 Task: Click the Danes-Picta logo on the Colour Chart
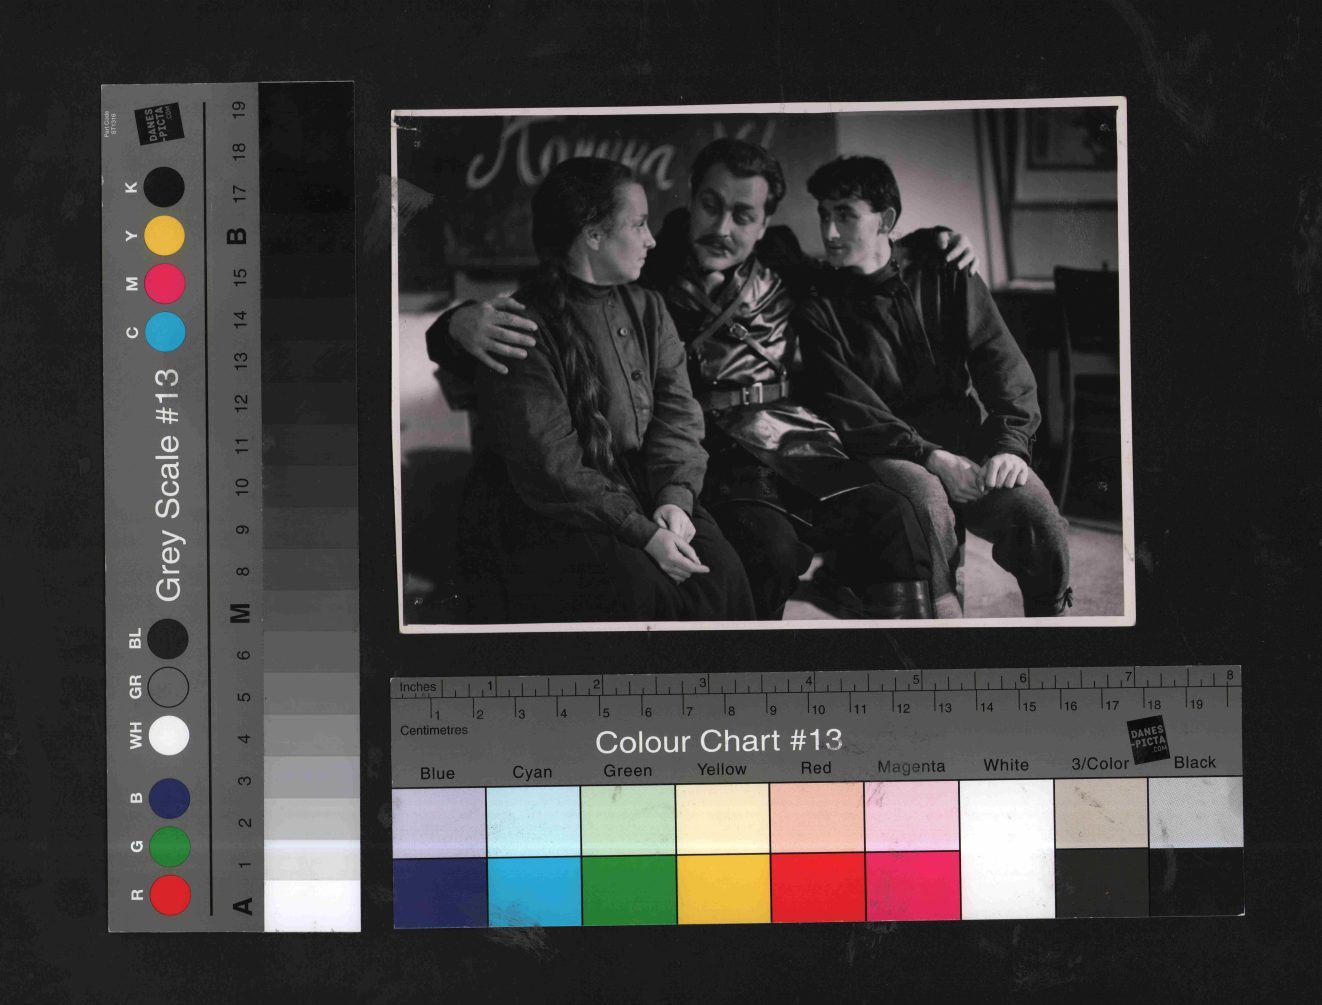pos(1147,741)
